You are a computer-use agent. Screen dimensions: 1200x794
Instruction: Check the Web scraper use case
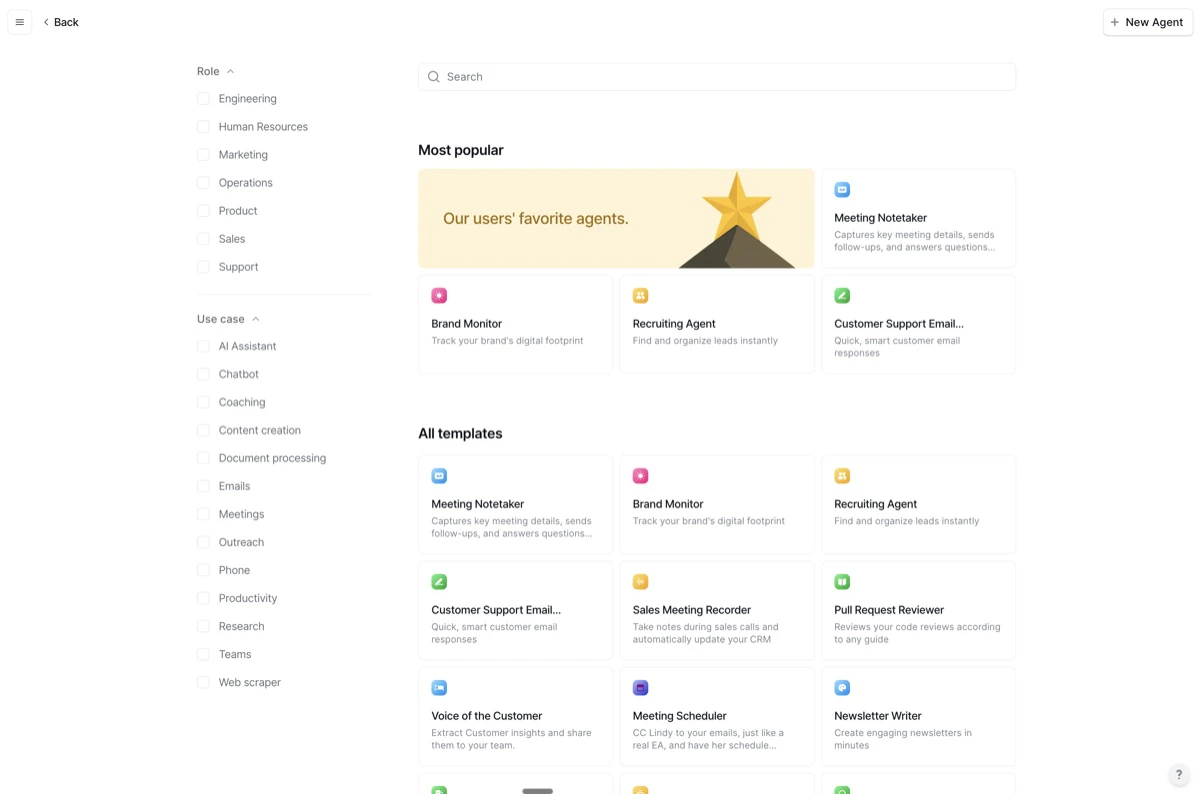[x=204, y=682]
